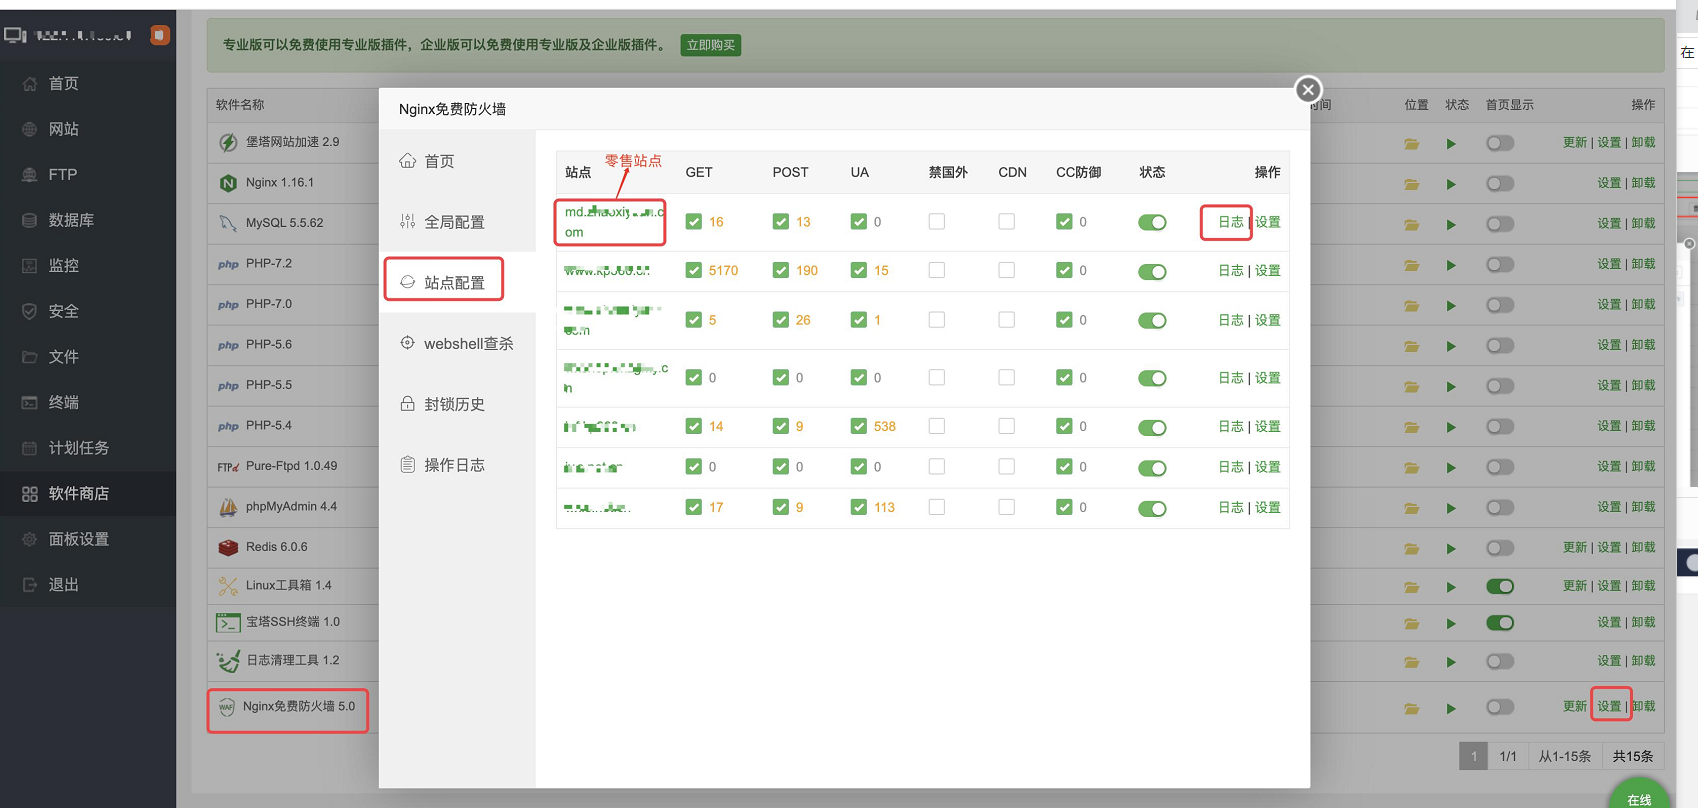Image resolution: width=1698 pixels, height=808 pixels.
Task: Click the 堡塔网站加速 2.9 icon
Action: click(x=228, y=143)
